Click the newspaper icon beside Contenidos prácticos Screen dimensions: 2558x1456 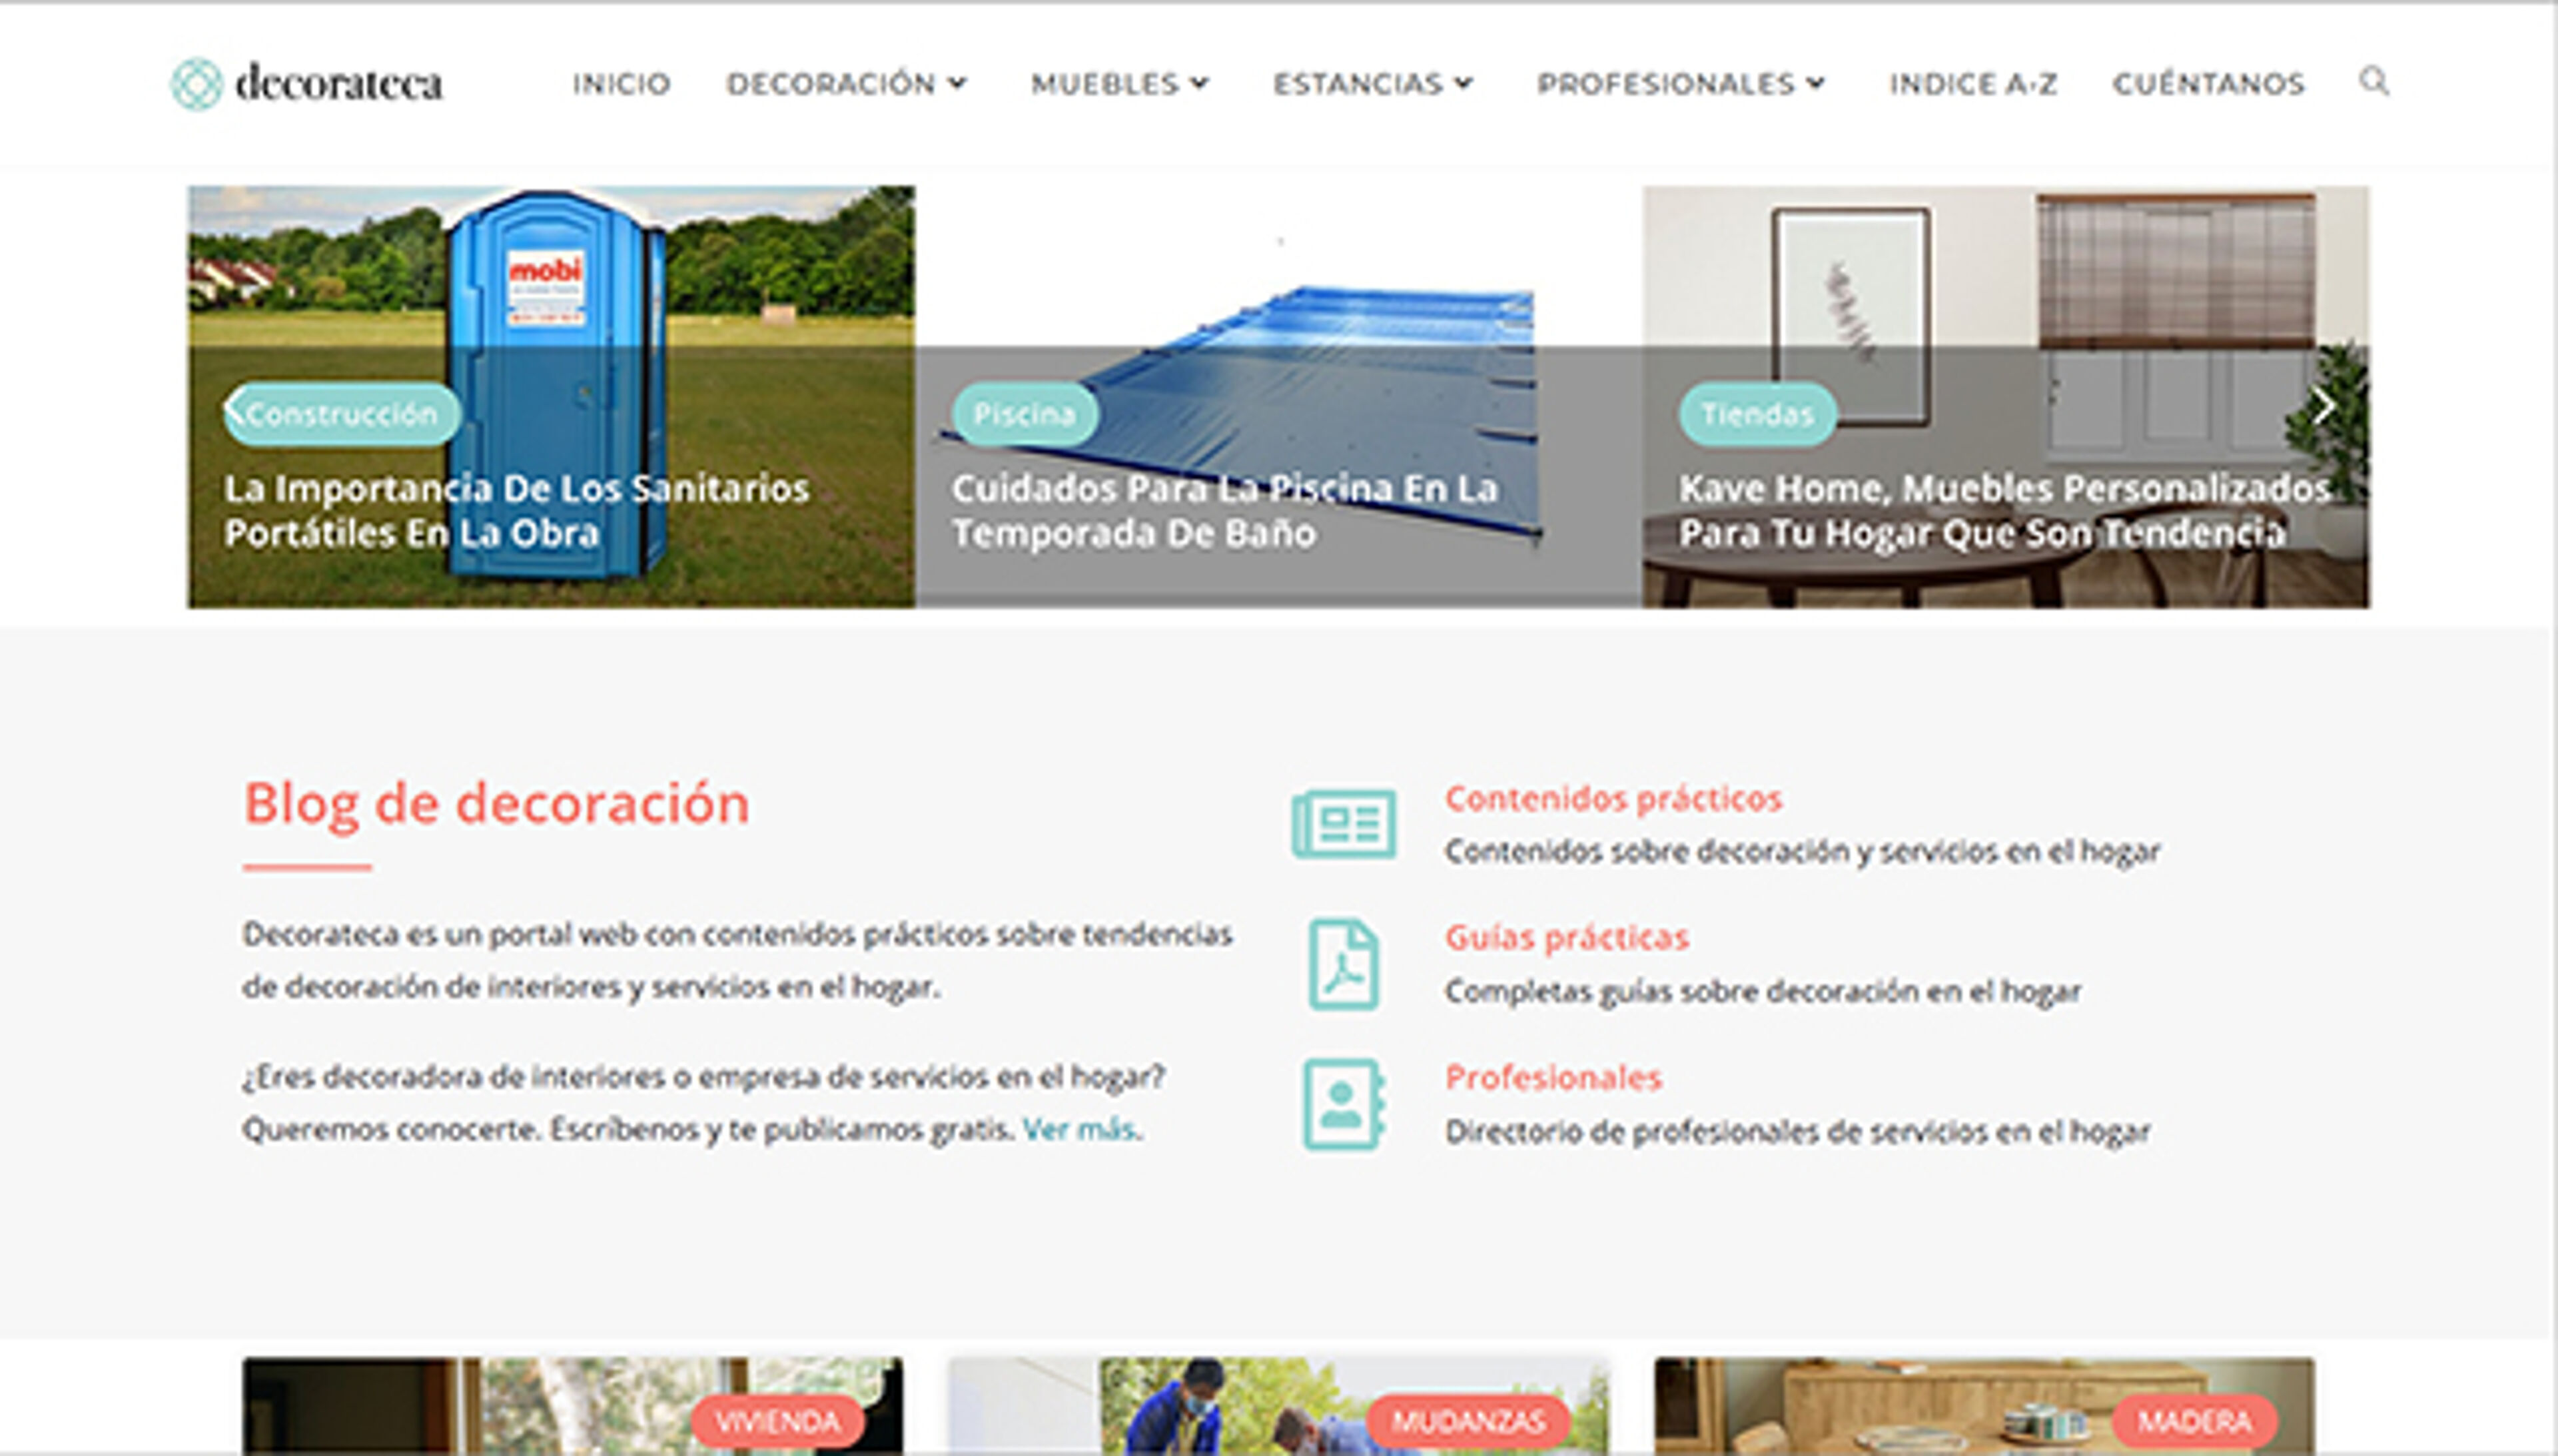tap(1344, 826)
